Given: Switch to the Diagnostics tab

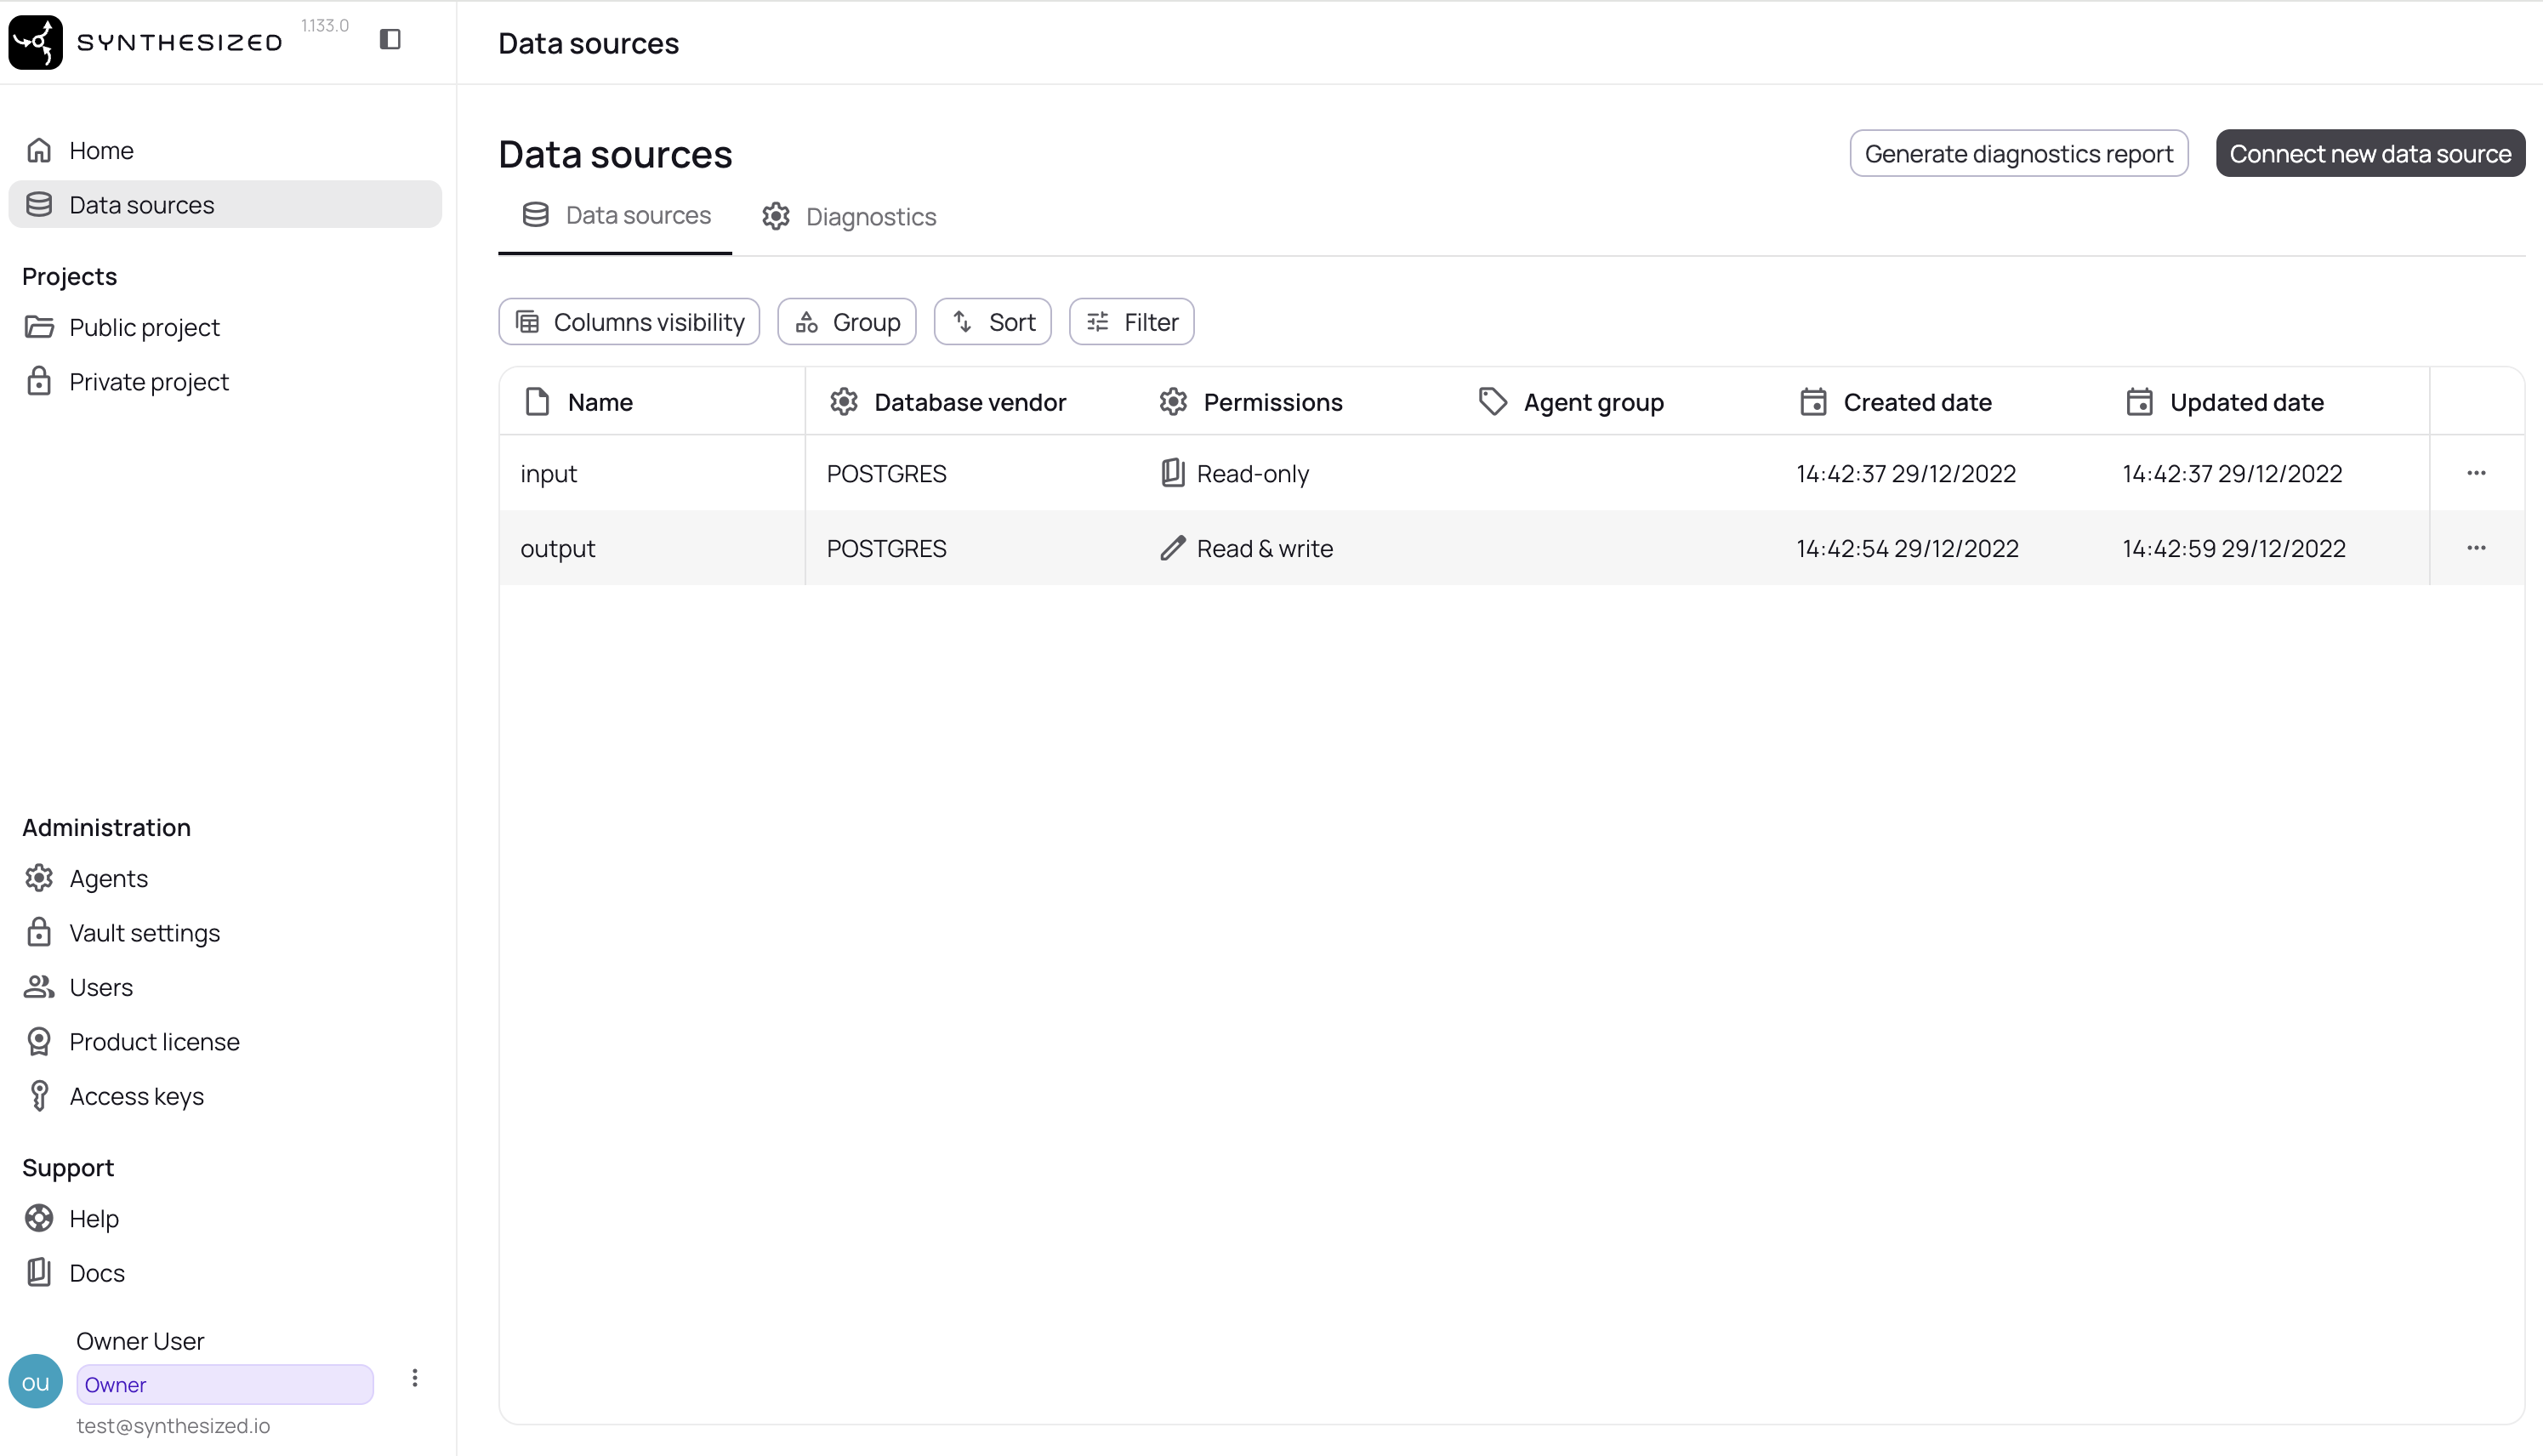Looking at the screenshot, I should [x=848, y=216].
